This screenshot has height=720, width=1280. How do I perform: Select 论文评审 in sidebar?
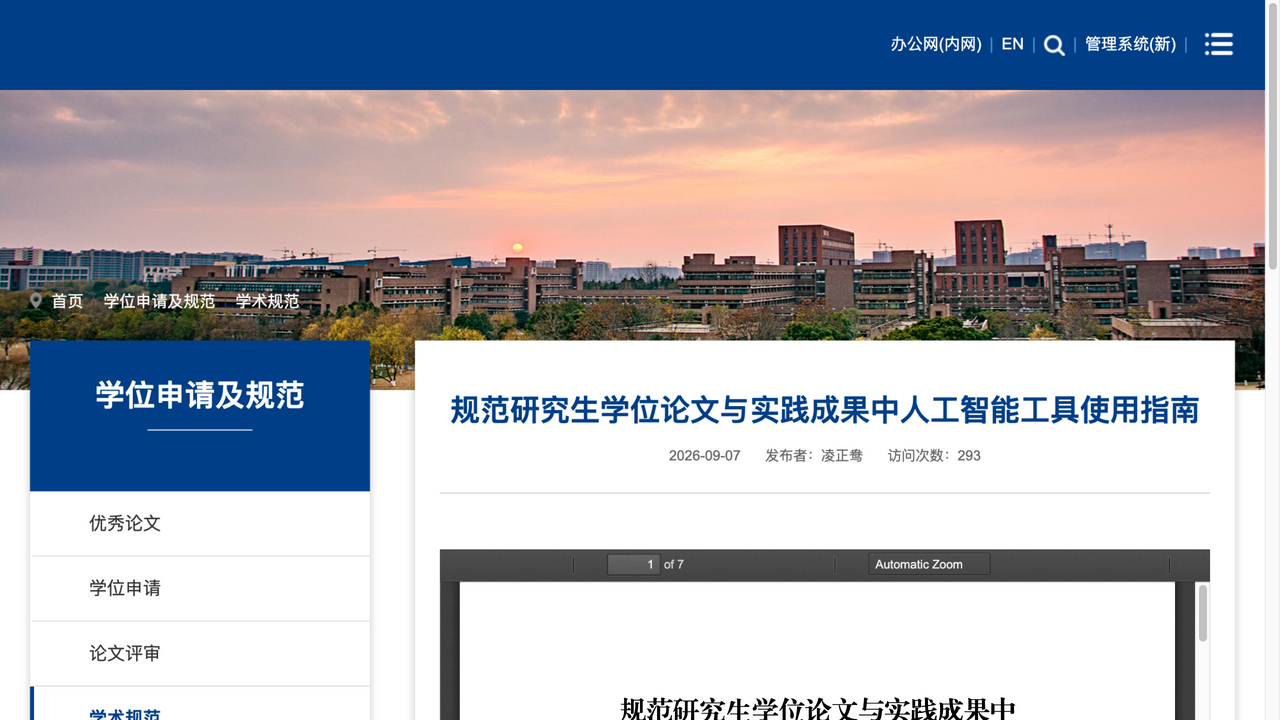pos(200,654)
